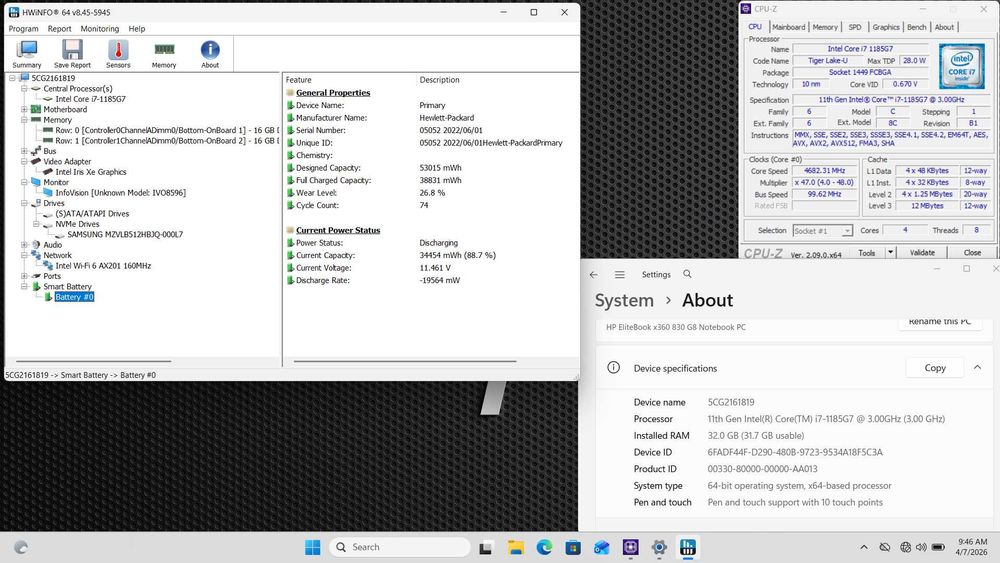
Task: Collapse the Device specifications section chevron
Action: click(x=977, y=368)
